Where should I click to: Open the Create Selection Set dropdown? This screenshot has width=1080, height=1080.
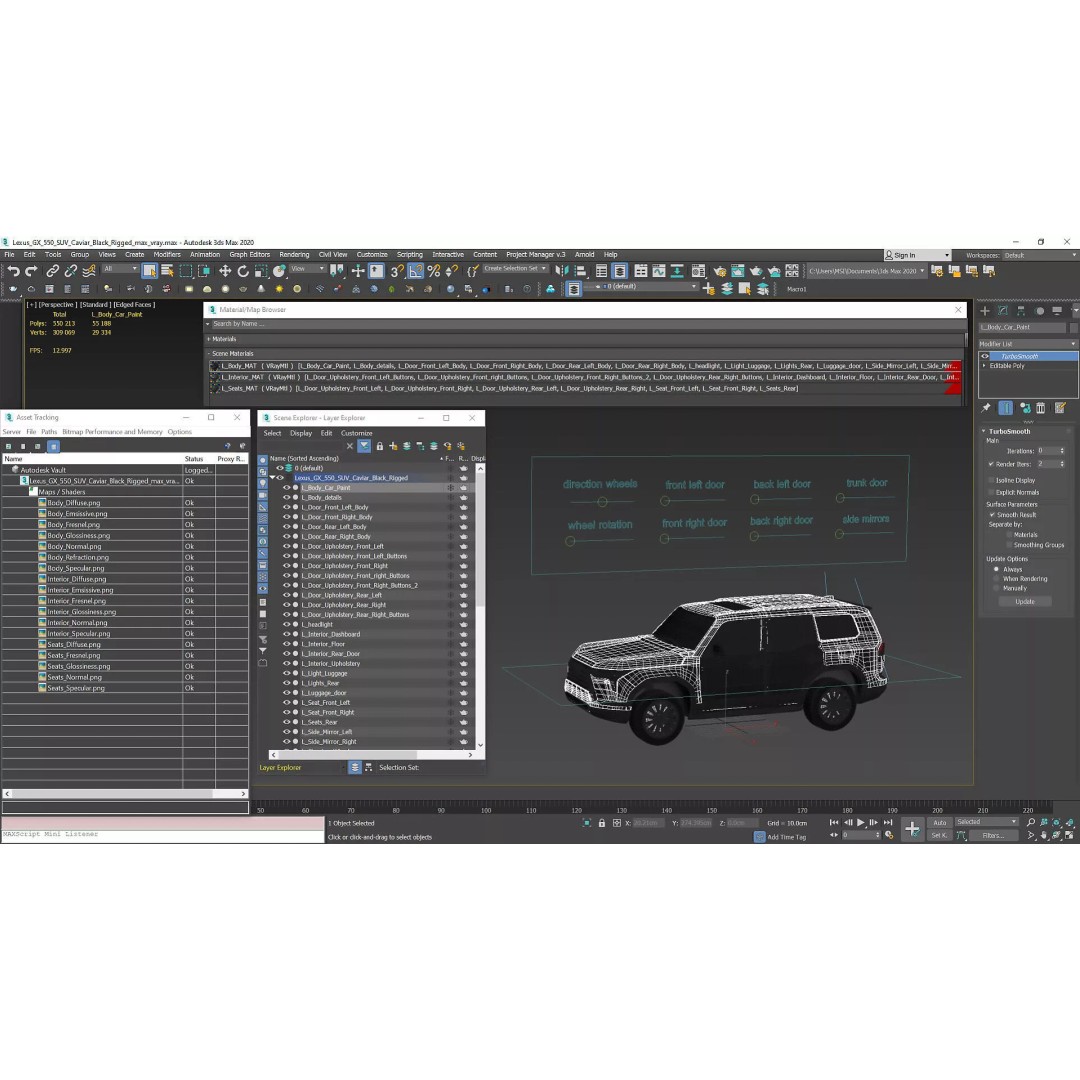point(515,269)
